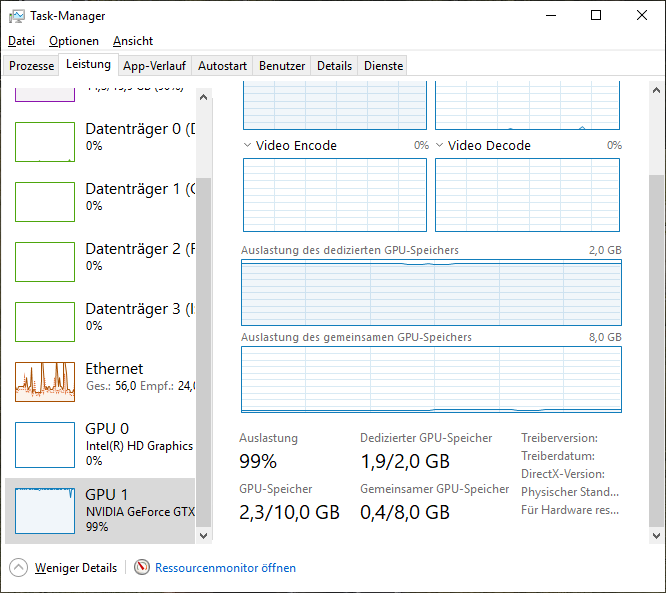Open Ressourcenmonitor öffnen link
Viewport: 666px width, 593px height.
tap(225, 568)
